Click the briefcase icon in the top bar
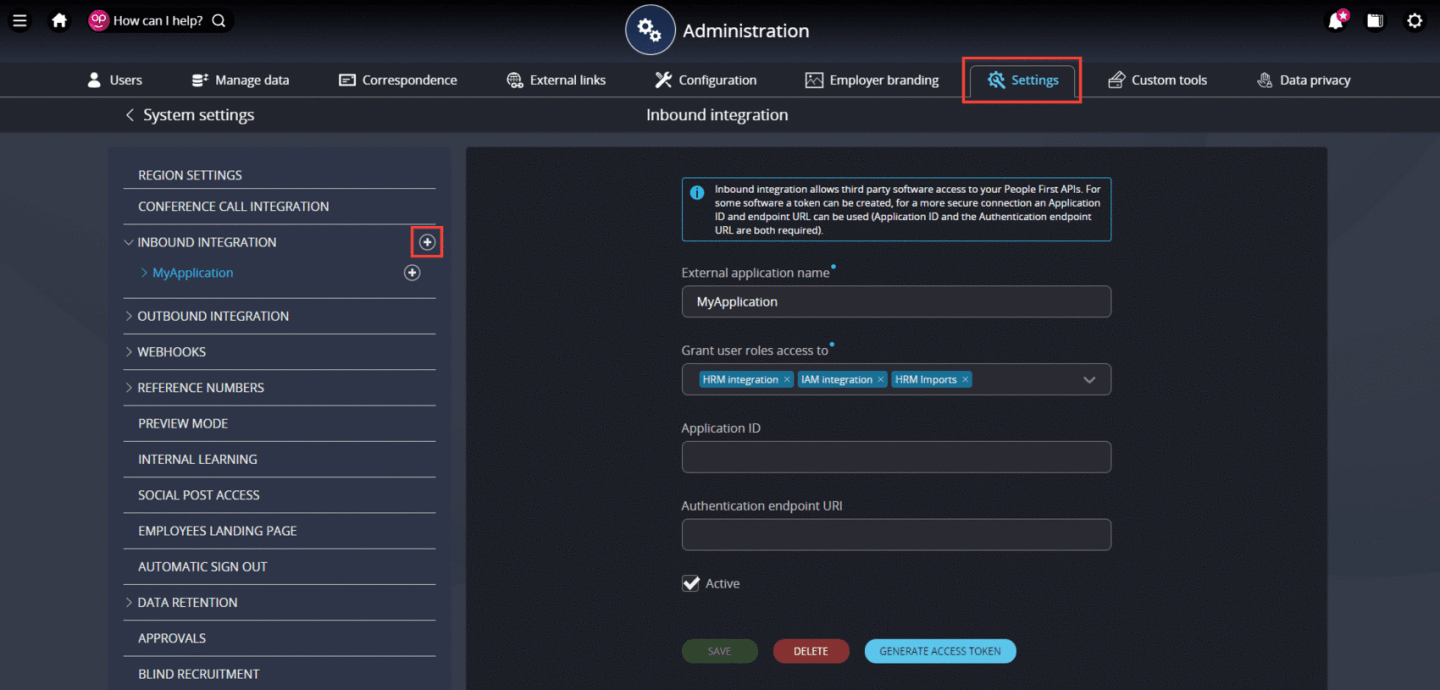1440x690 pixels. coord(1375,20)
